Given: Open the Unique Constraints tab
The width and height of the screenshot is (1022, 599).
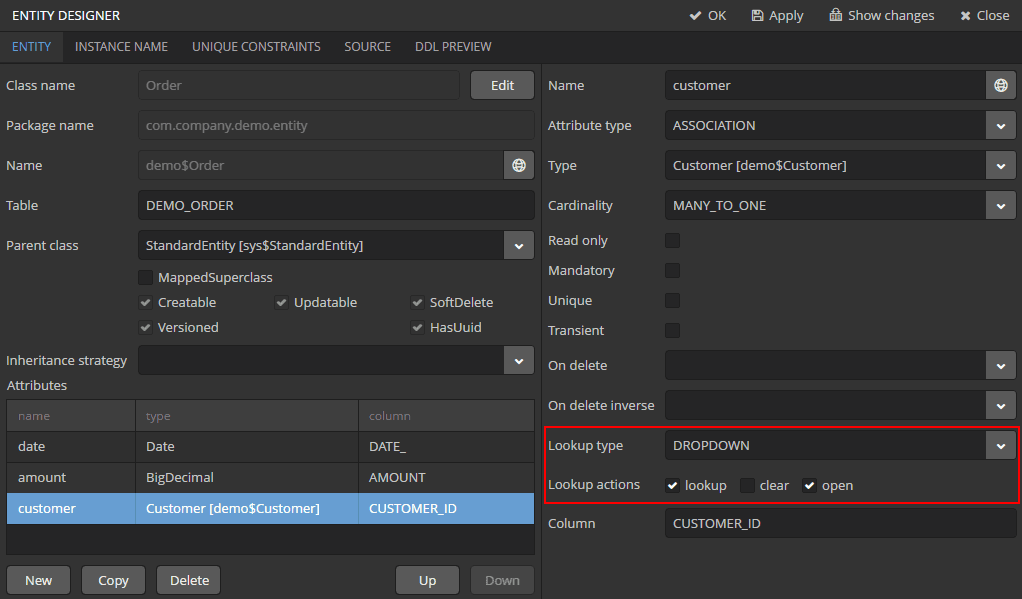Looking at the screenshot, I should pos(256,47).
